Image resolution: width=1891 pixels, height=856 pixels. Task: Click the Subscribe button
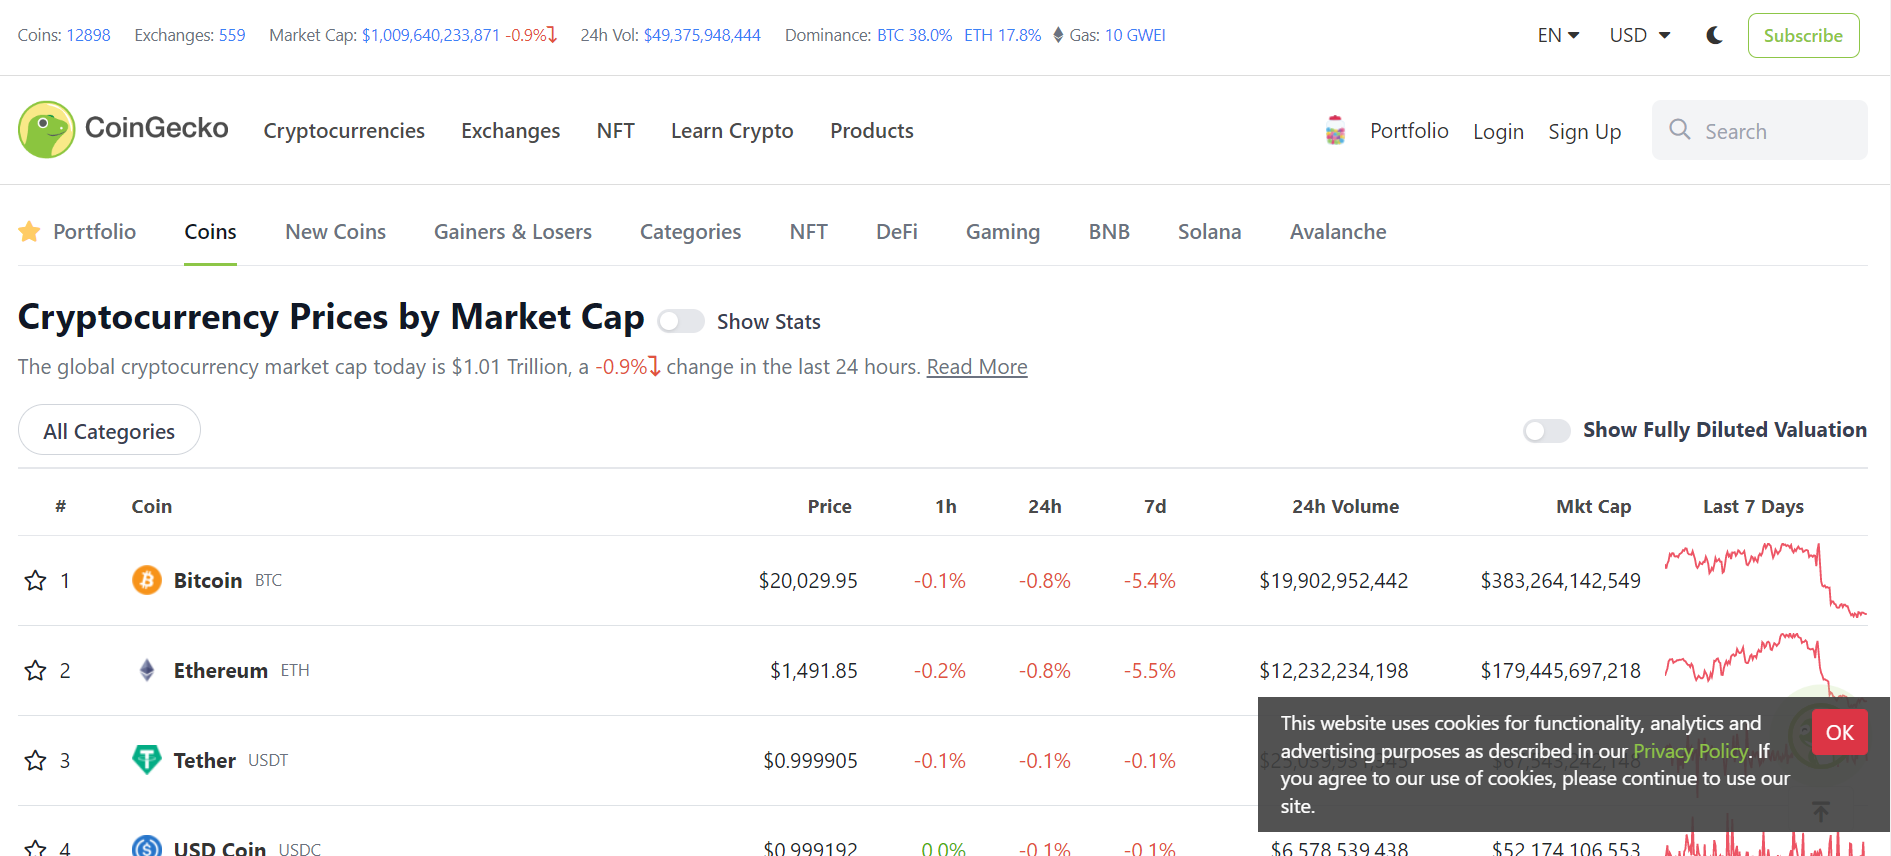(1803, 35)
